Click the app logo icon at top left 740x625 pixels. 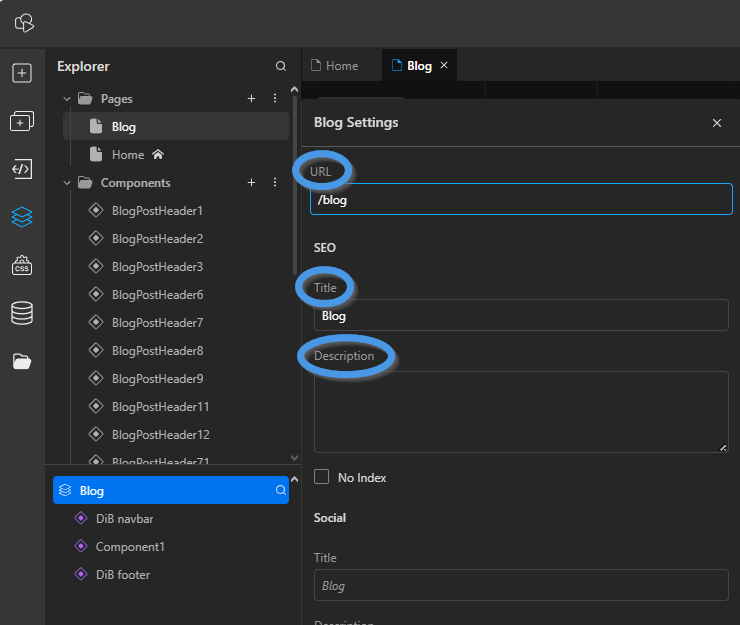tap(24, 23)
